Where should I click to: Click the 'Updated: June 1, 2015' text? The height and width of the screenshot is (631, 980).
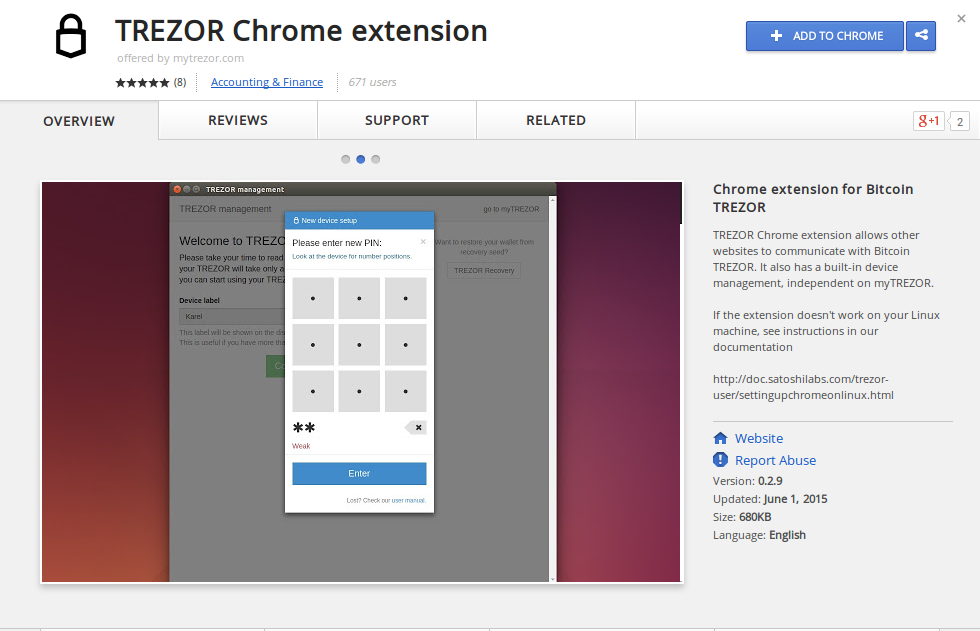770,499
